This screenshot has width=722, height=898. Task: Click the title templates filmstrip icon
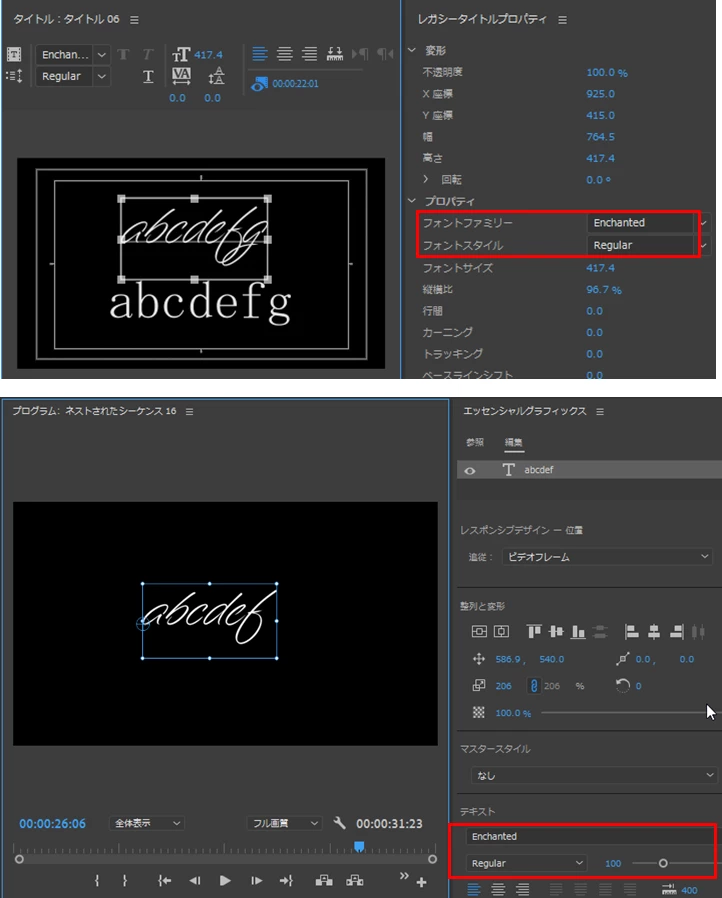(14, 54)
